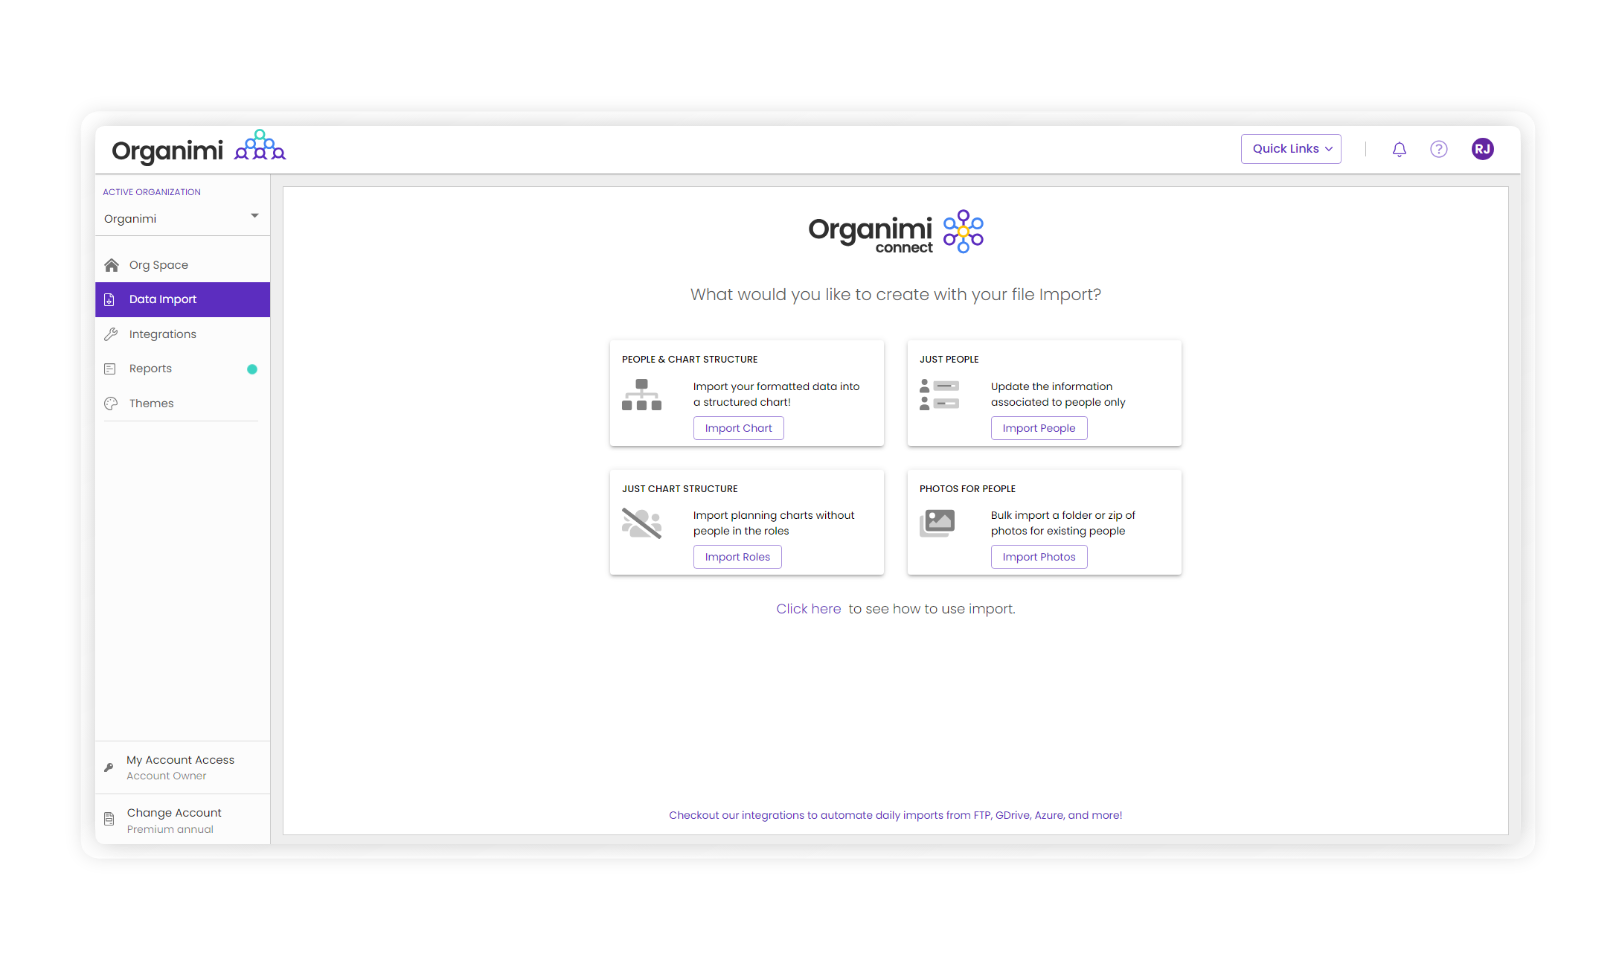
Task: Click the photo image icon in Photos for People
Action: [x=938, y=523]
